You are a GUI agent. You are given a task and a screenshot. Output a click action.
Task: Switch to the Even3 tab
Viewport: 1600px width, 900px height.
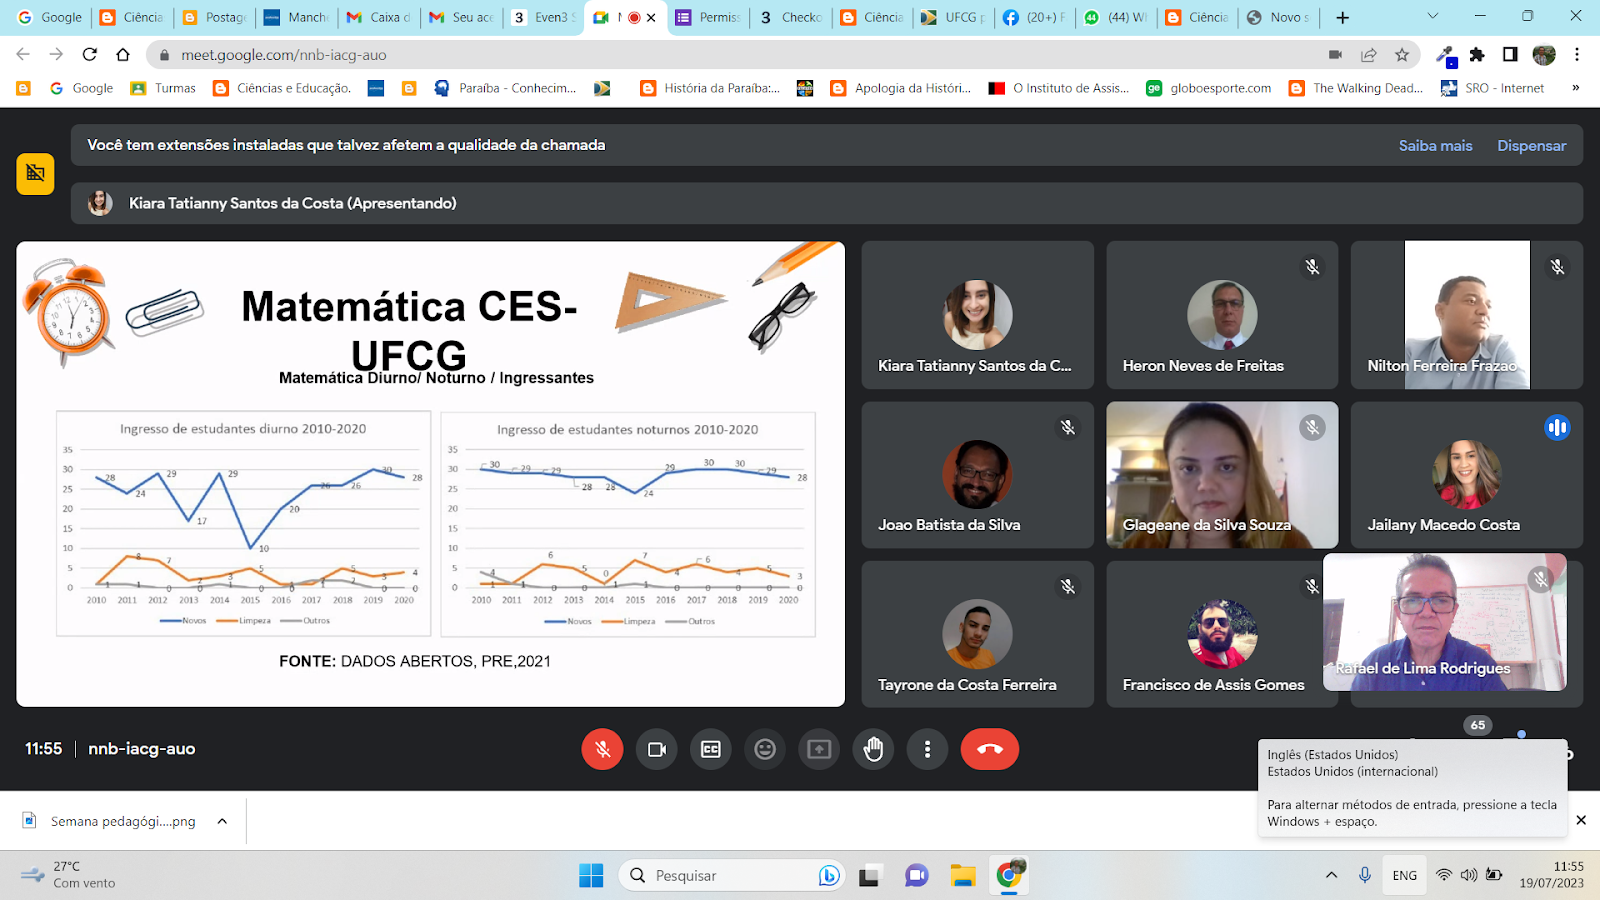[543, 17]
